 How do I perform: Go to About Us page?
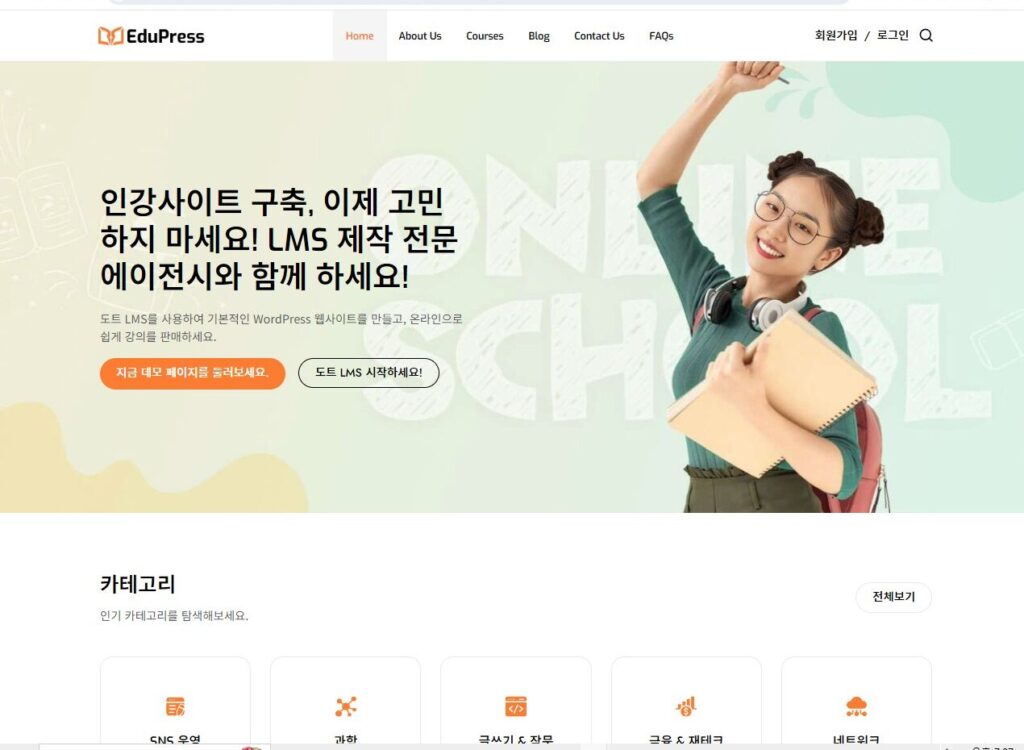[x=420, y=36]
